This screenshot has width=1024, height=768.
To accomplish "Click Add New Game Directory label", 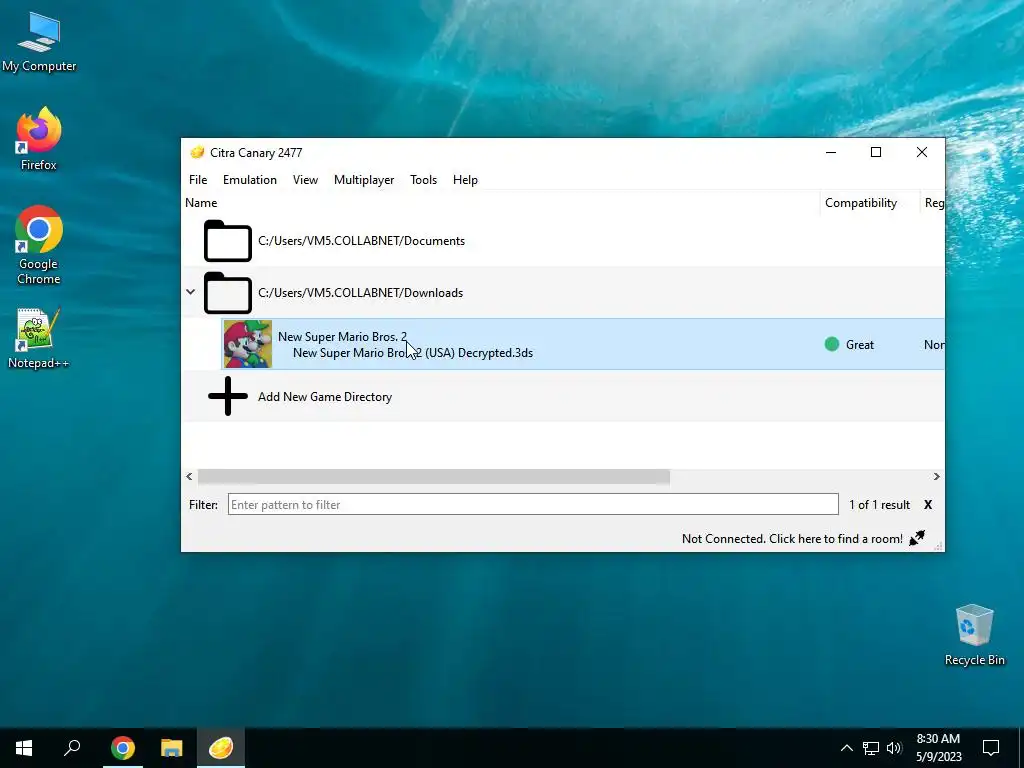I will tap(325, 396).
